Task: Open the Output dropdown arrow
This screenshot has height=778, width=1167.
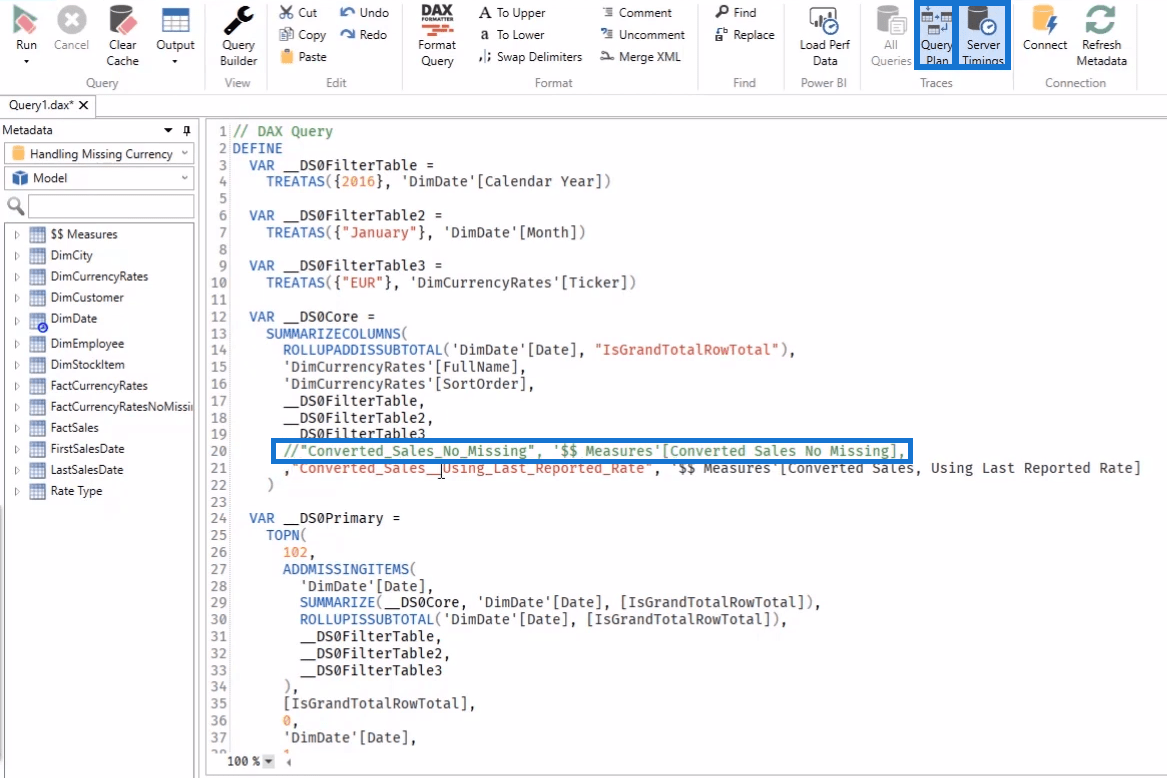Action: pos(175,62)
